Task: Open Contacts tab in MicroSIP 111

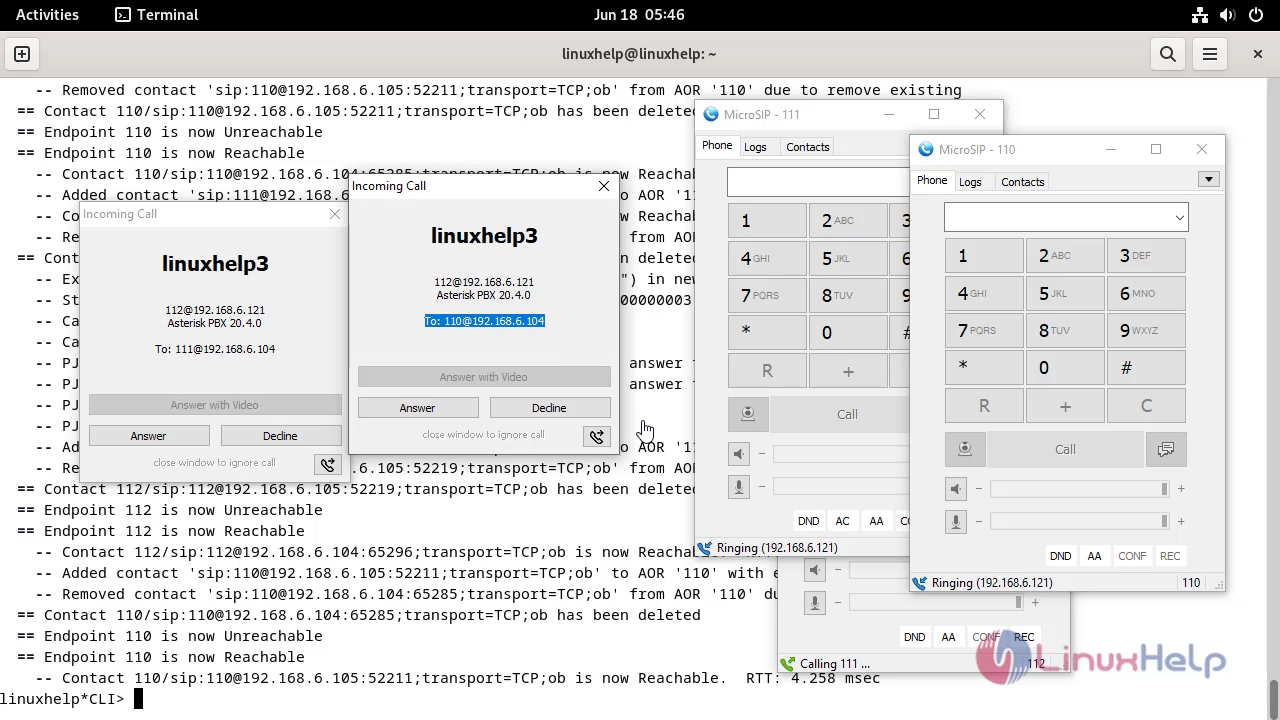Action: [808, 147]
